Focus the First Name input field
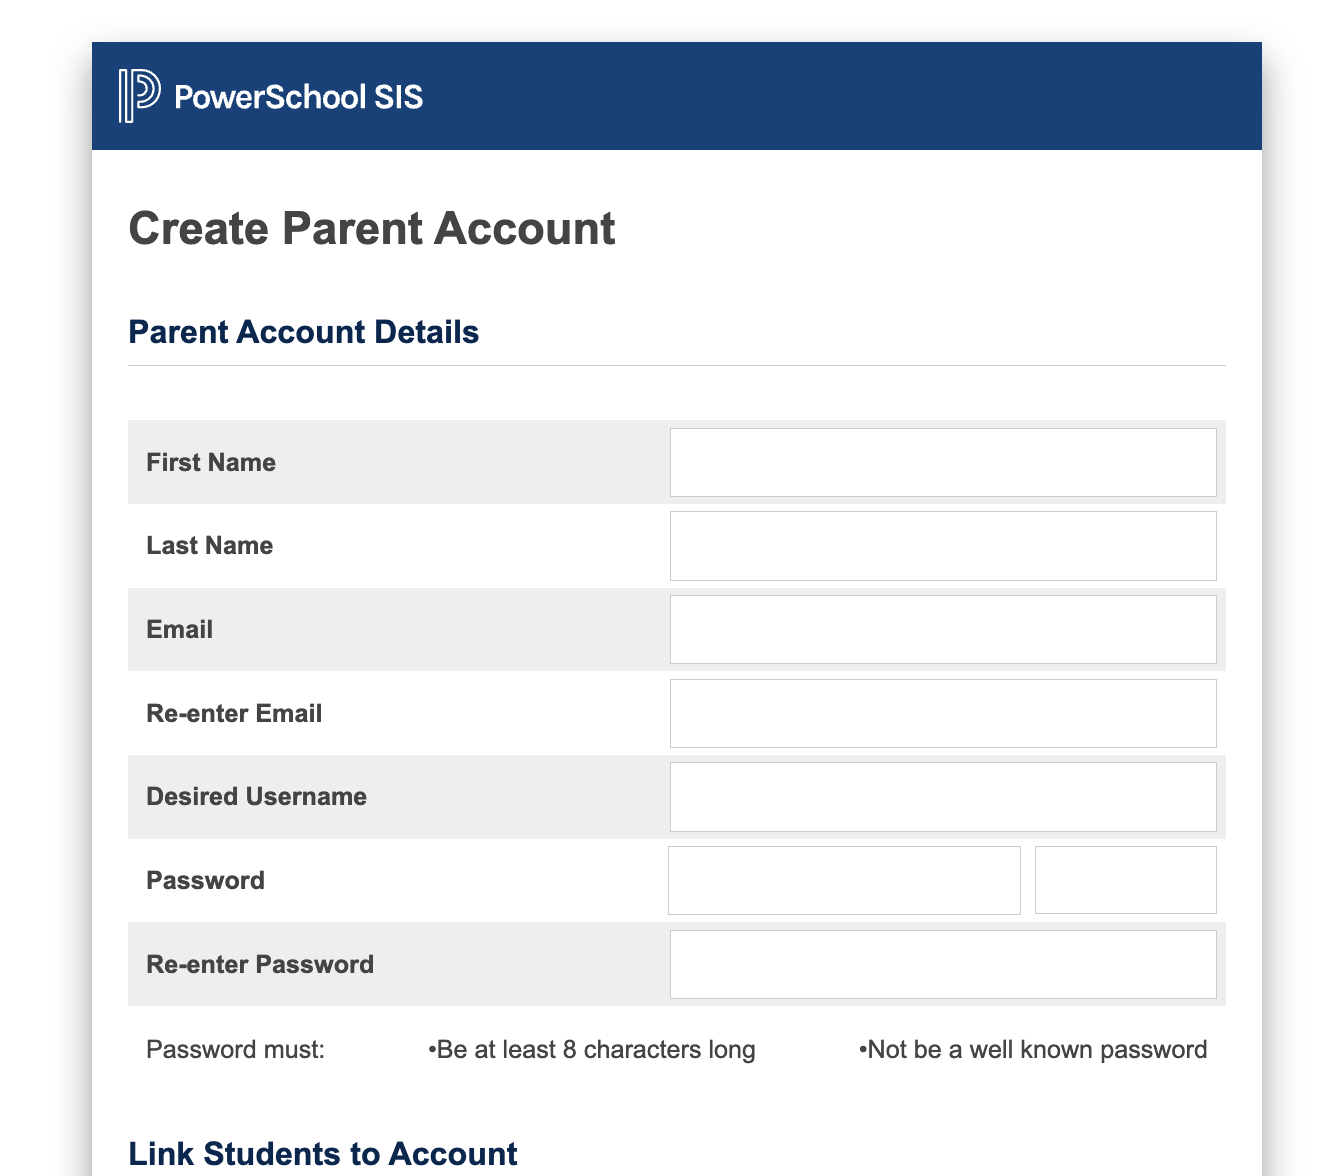 point(943,462)
